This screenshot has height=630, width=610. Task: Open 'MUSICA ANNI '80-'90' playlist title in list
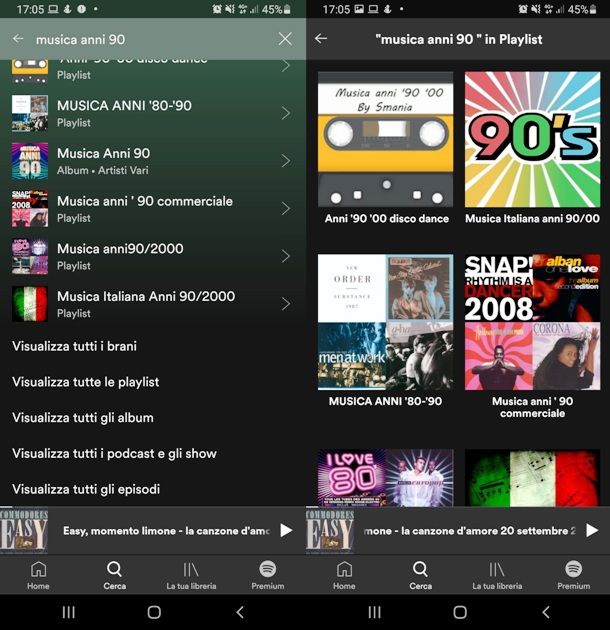124,106
